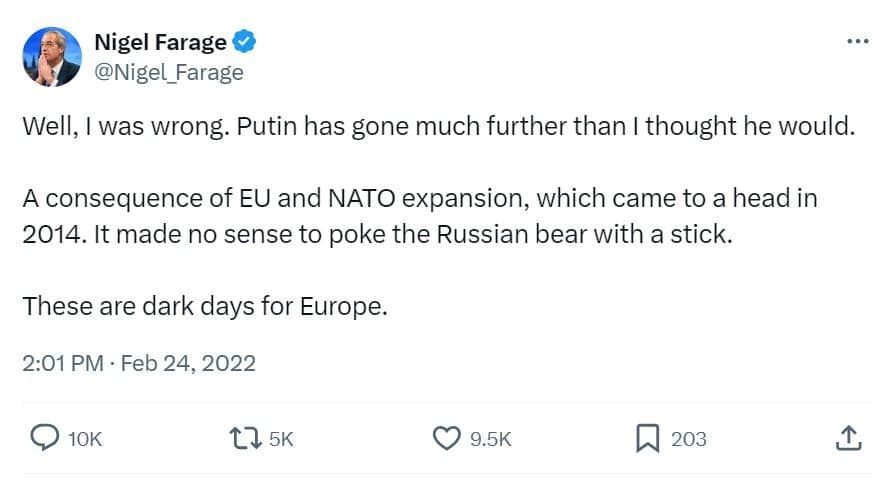Screen dimensions: 886x480
Task: Click the reply speech bubble icon
Action: (x=44, y=438)
